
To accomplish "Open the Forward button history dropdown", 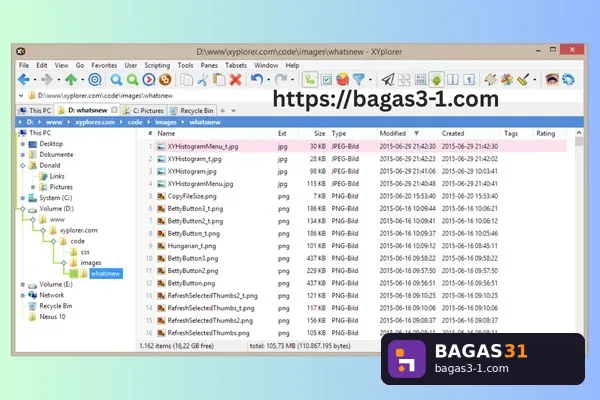I will click(x=58, y=80).
